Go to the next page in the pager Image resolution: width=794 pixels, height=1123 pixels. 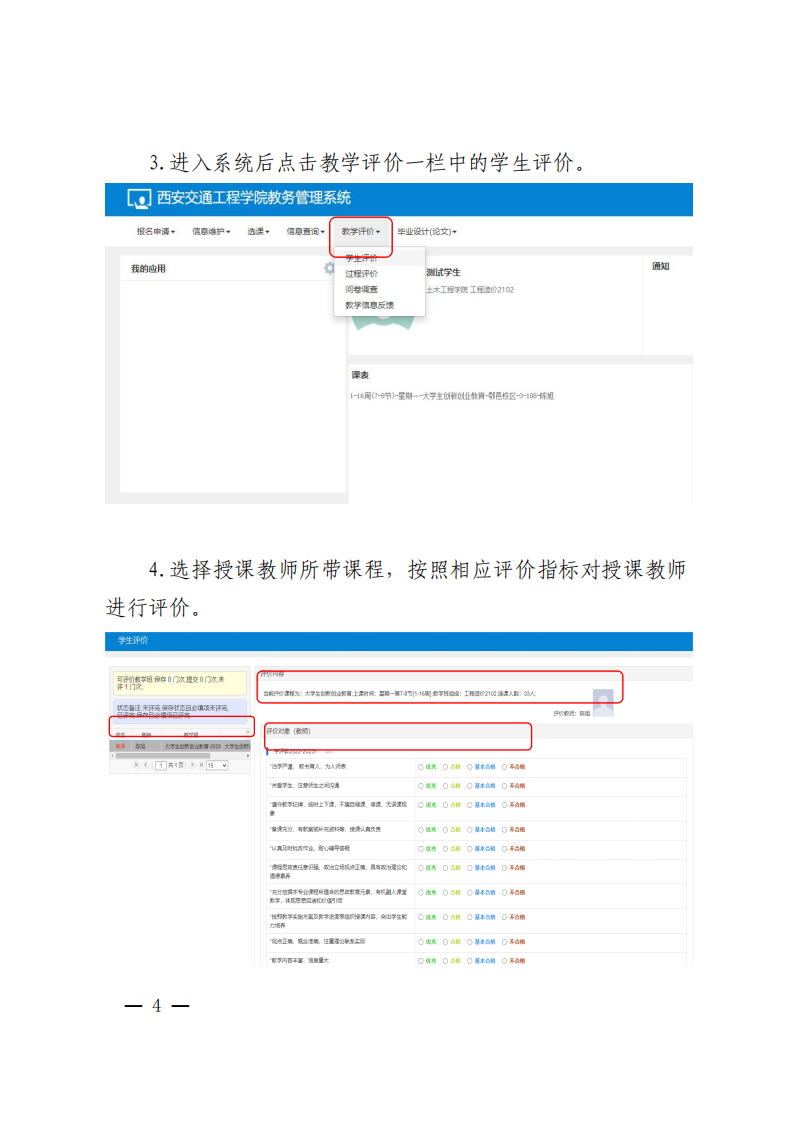[192, 765]
